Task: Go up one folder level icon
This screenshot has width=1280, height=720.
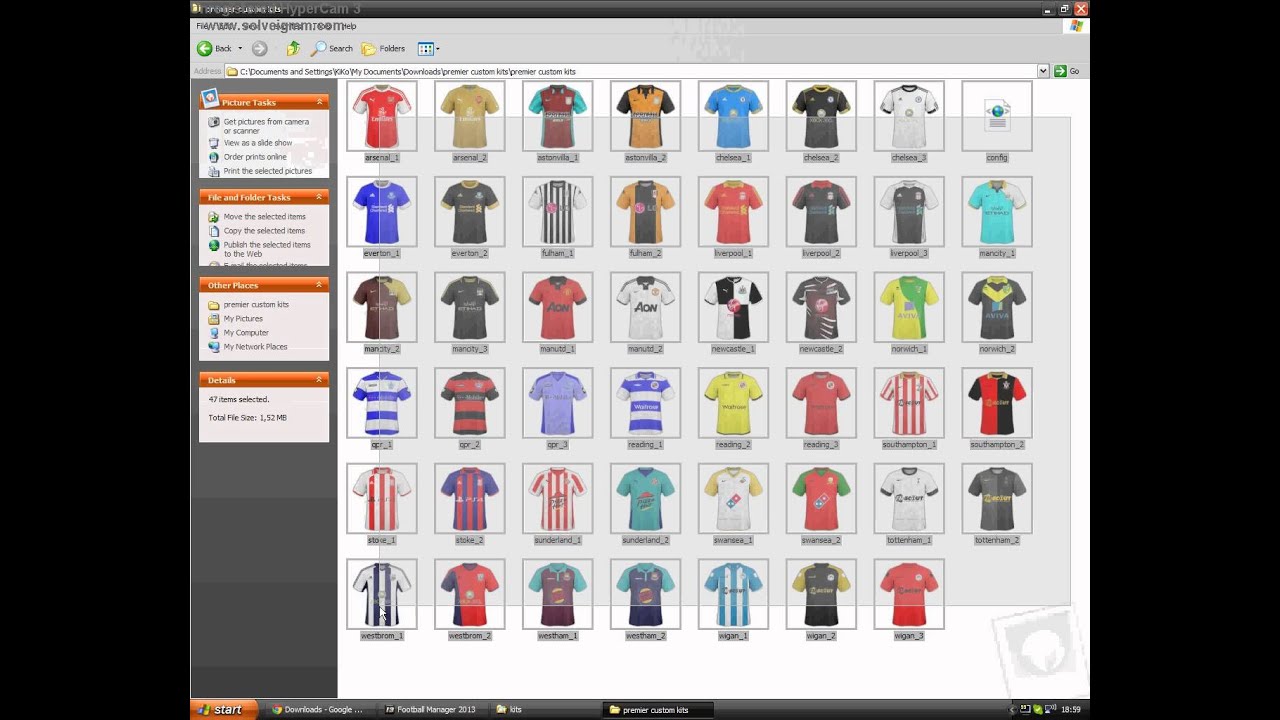Action: tap(293, 48)
